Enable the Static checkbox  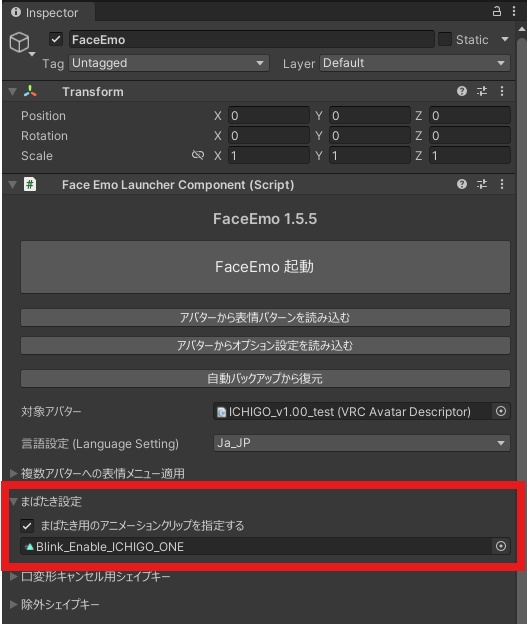point(445,39)
